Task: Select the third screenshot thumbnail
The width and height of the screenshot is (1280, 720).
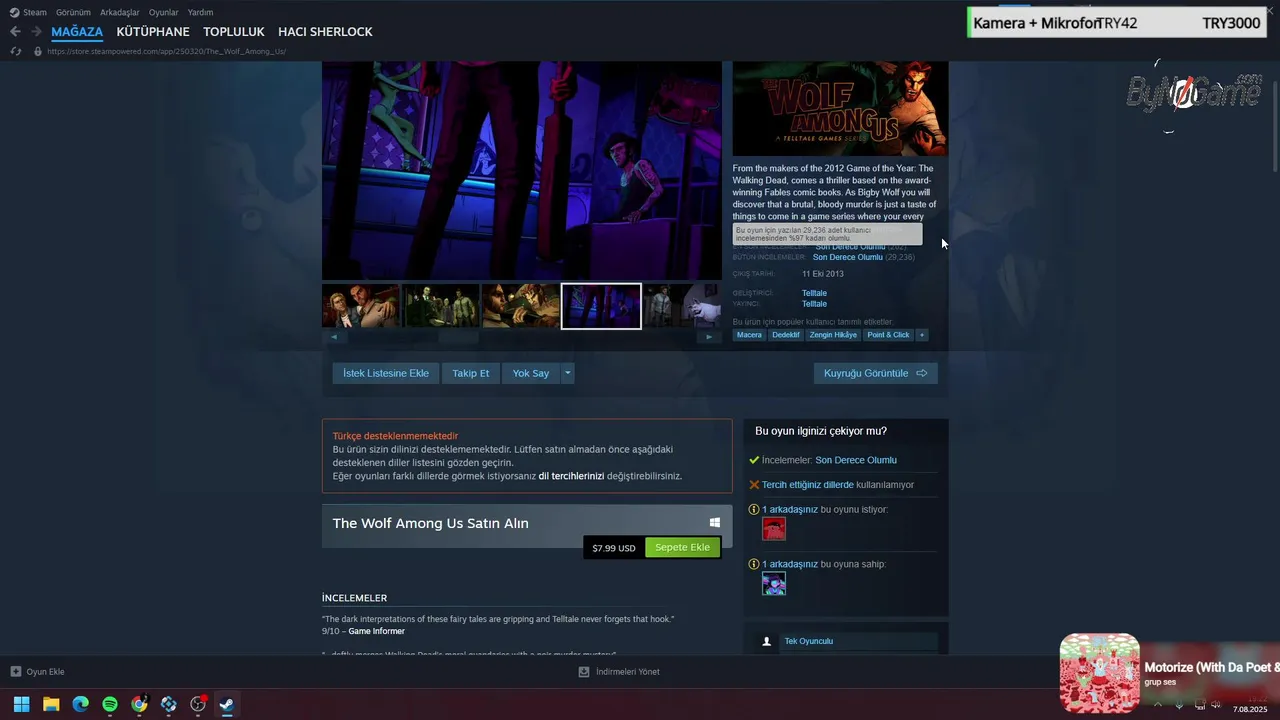Action: (521, 306)
